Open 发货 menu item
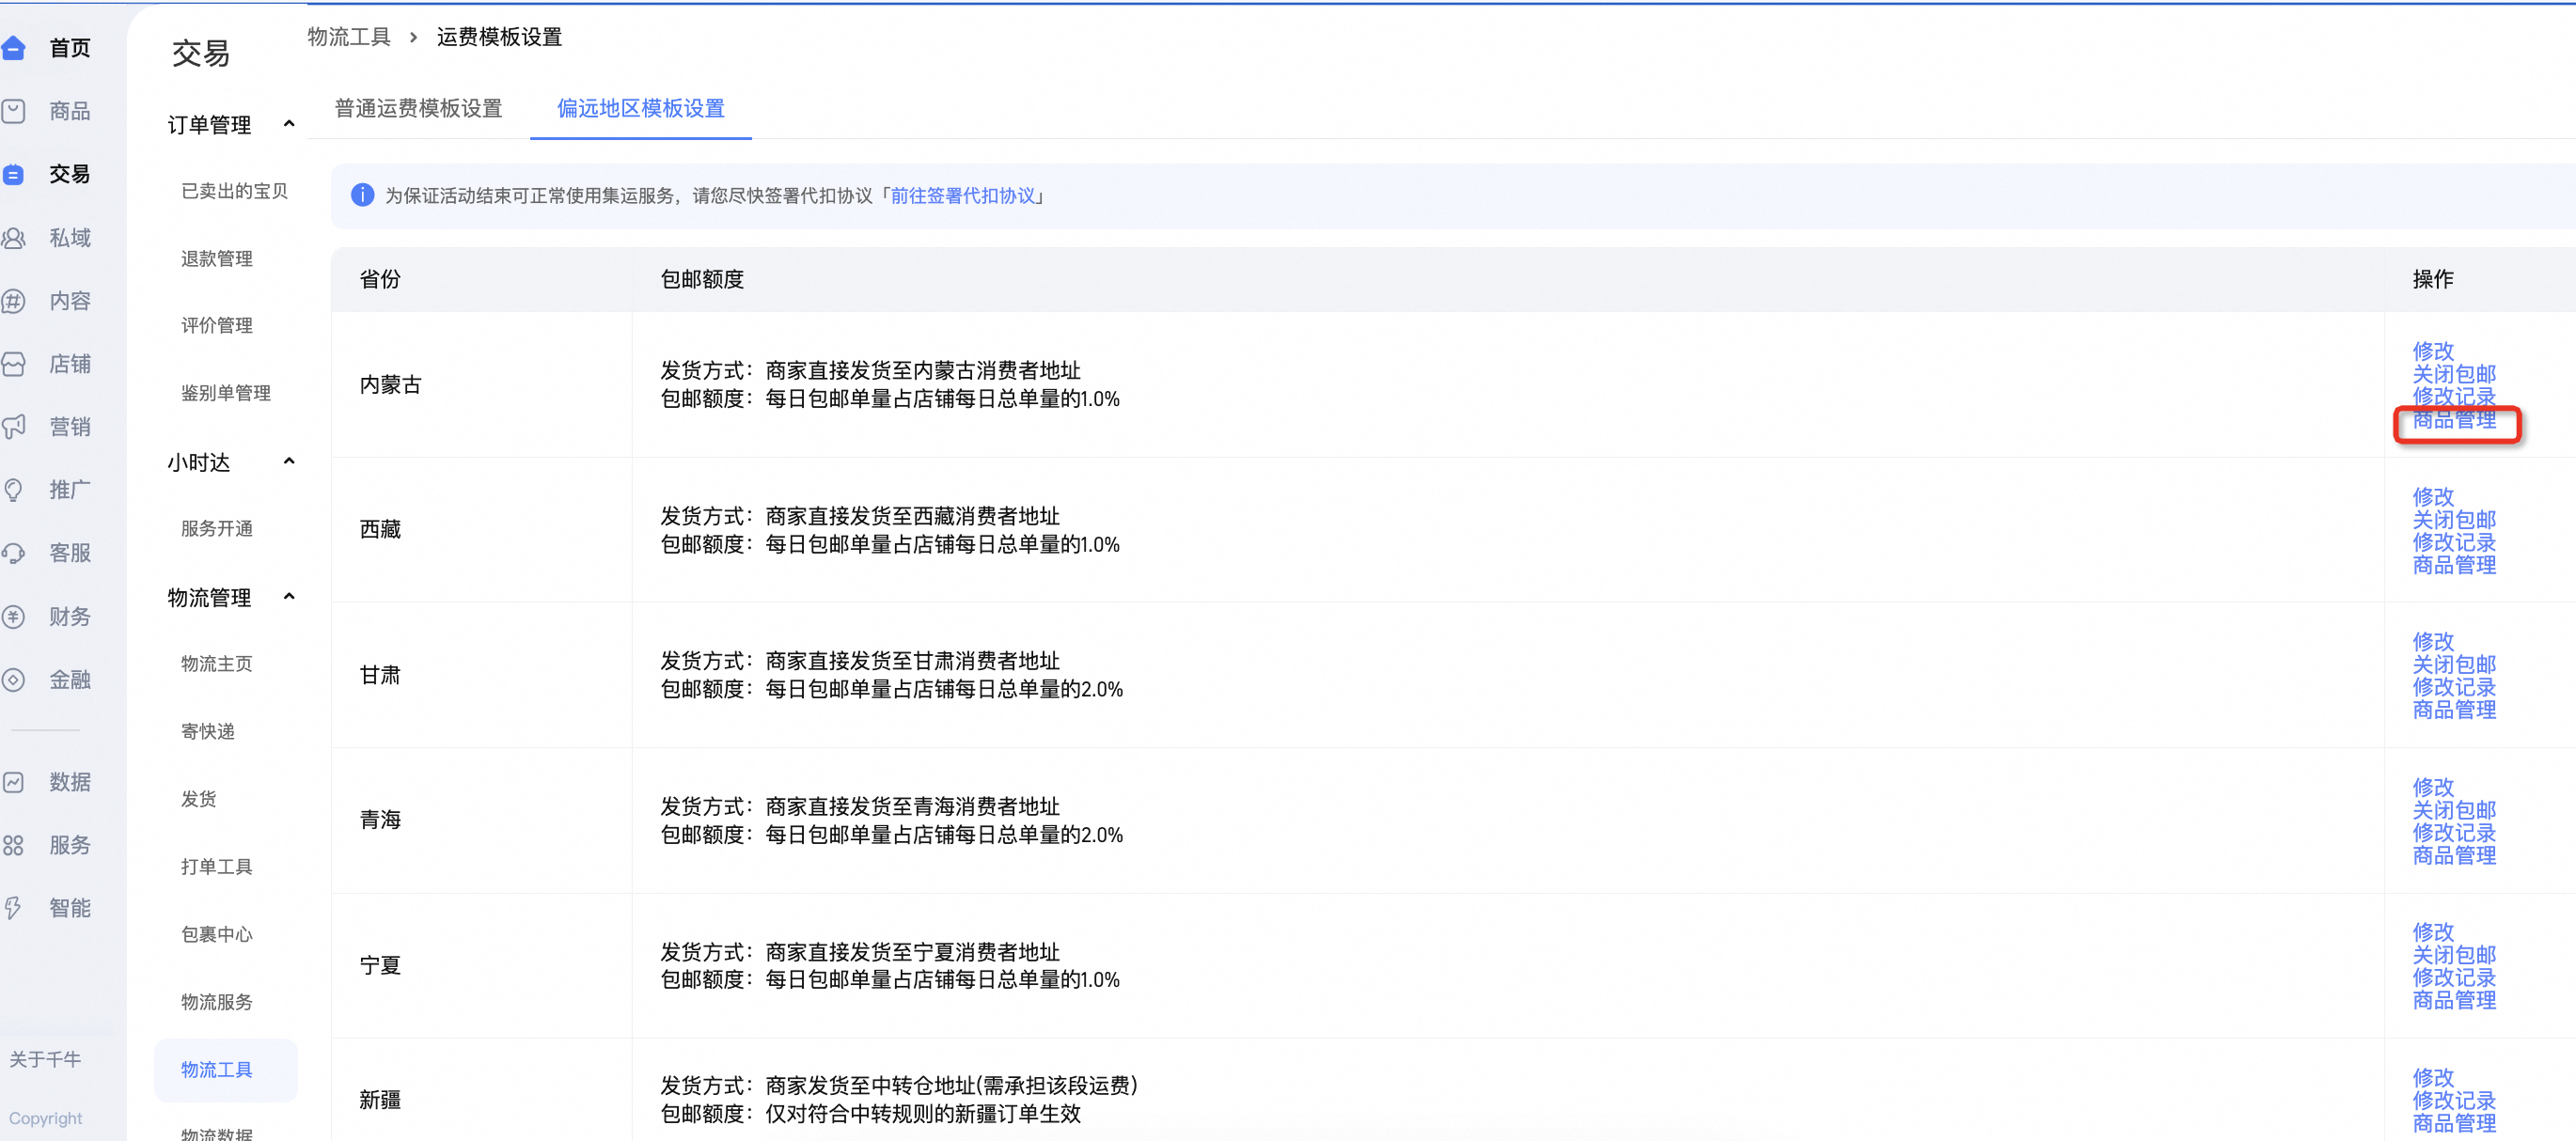The width and height of the screenshot is (2576, 1141). pos(198,799)
